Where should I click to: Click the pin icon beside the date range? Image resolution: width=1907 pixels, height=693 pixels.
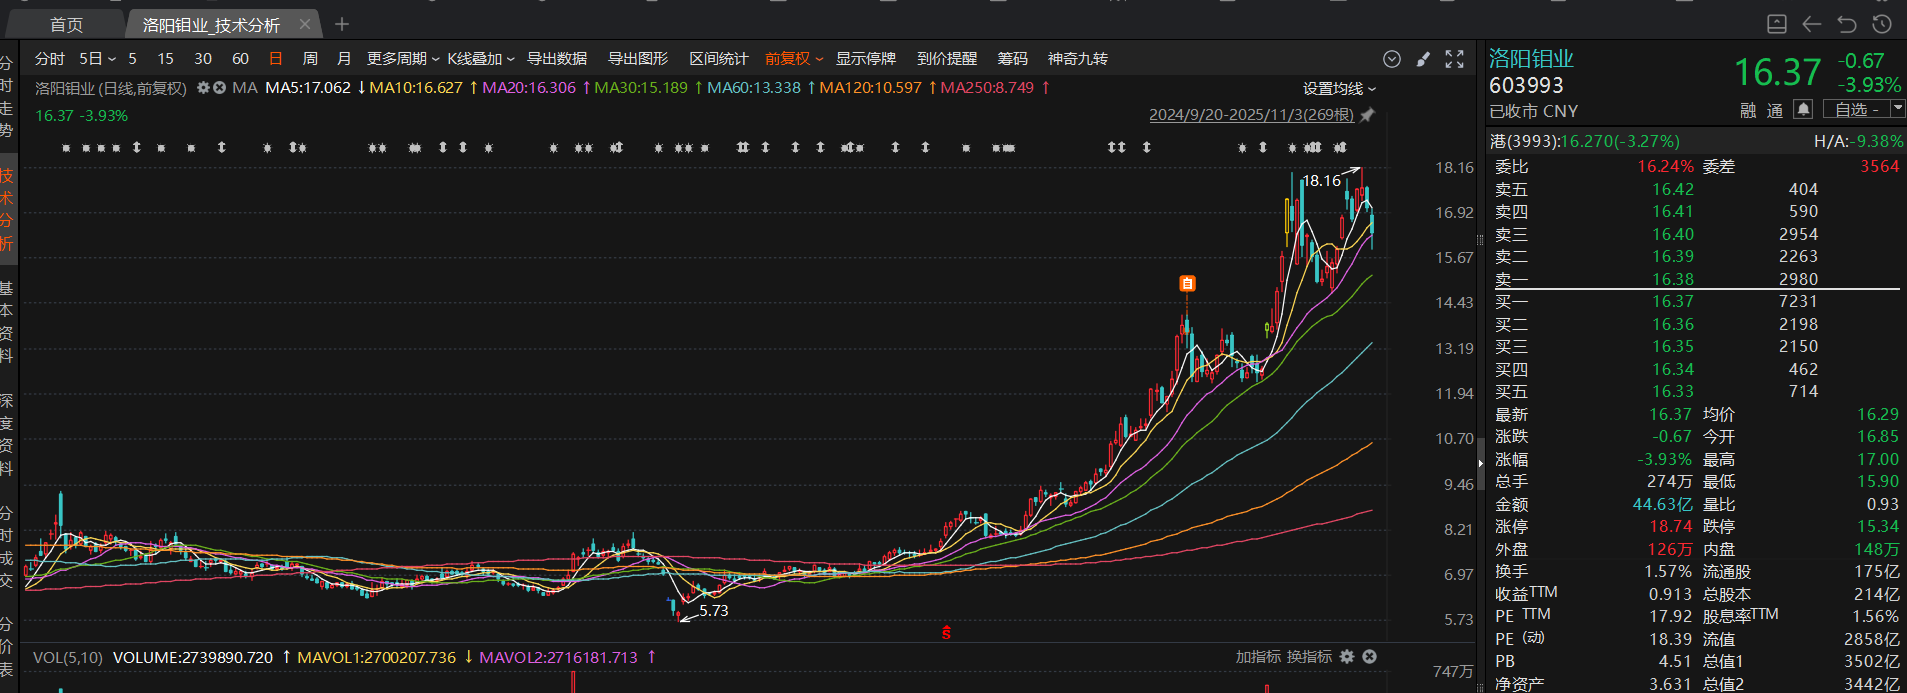pyautogui.click(x=1368, y=115)
